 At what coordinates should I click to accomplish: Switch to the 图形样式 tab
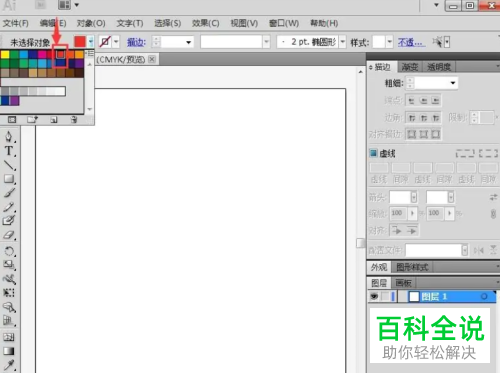412,267
